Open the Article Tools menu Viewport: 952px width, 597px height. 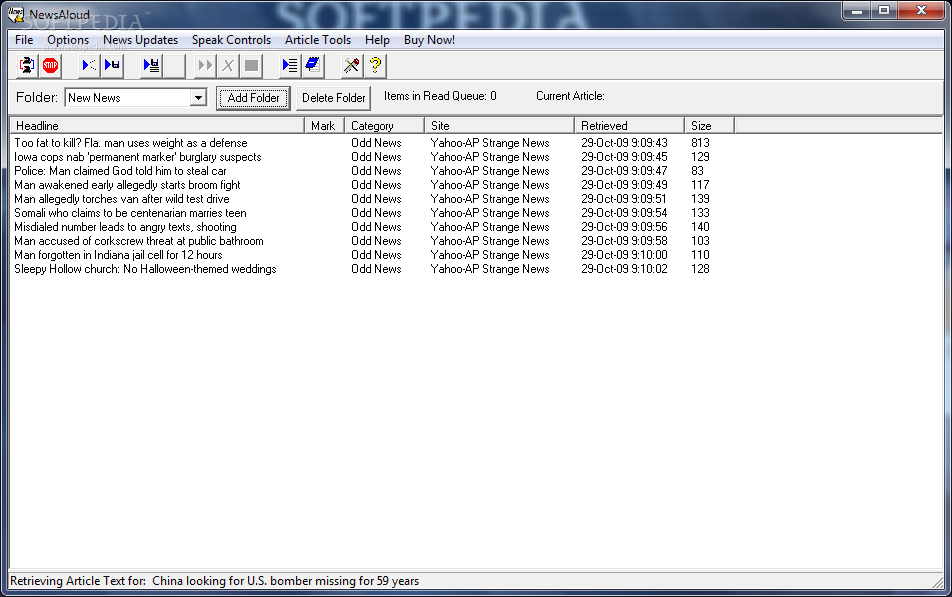318,40
